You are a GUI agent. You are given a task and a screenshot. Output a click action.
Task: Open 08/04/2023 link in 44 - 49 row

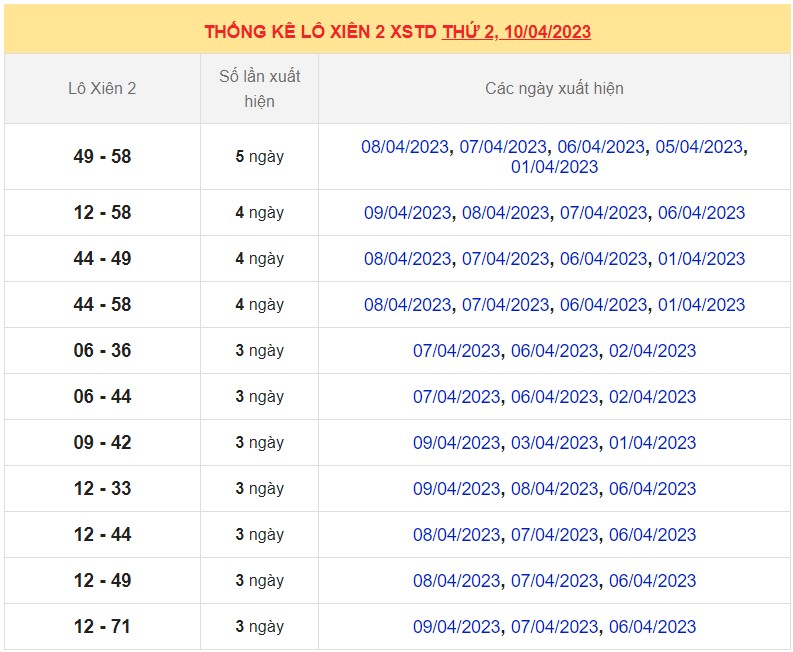(x=407, y=259)
